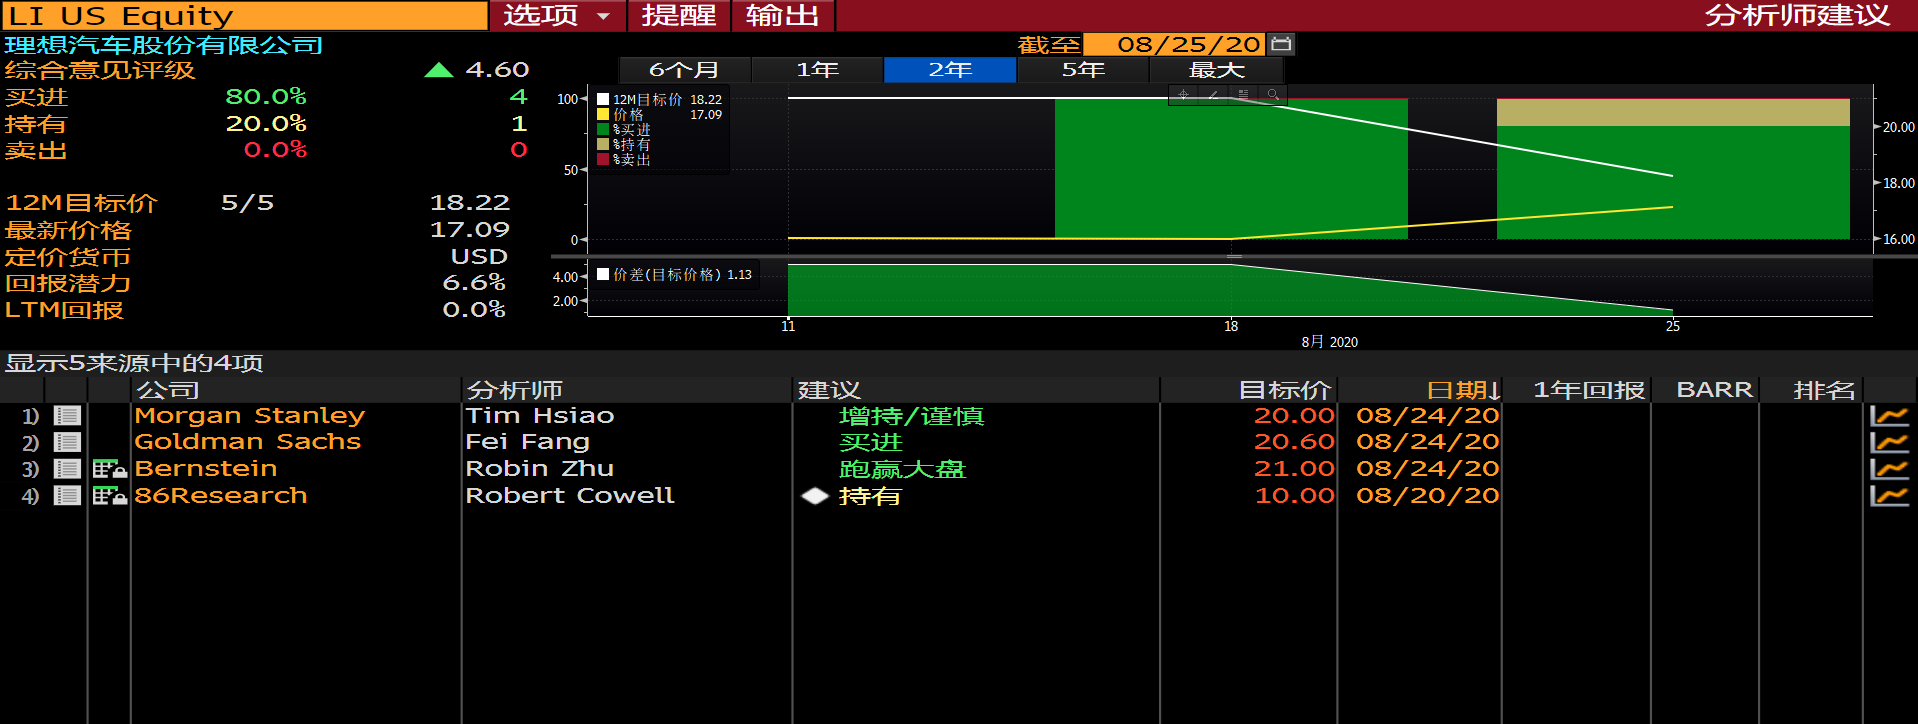Open the calendar date picker icon
This screenshot has width=1918, height=724.
pyautogui.click(x=1281, y=44)
